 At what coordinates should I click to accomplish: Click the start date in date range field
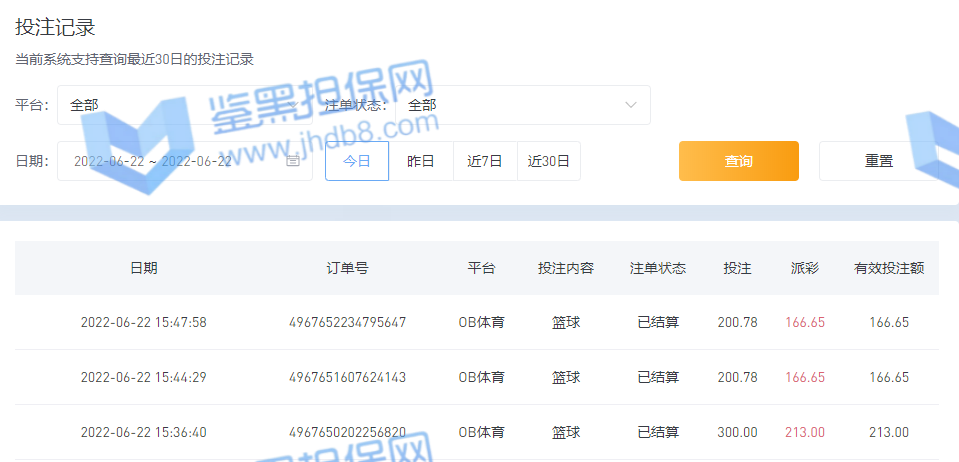pyautogui.click(x=109, y=161)
